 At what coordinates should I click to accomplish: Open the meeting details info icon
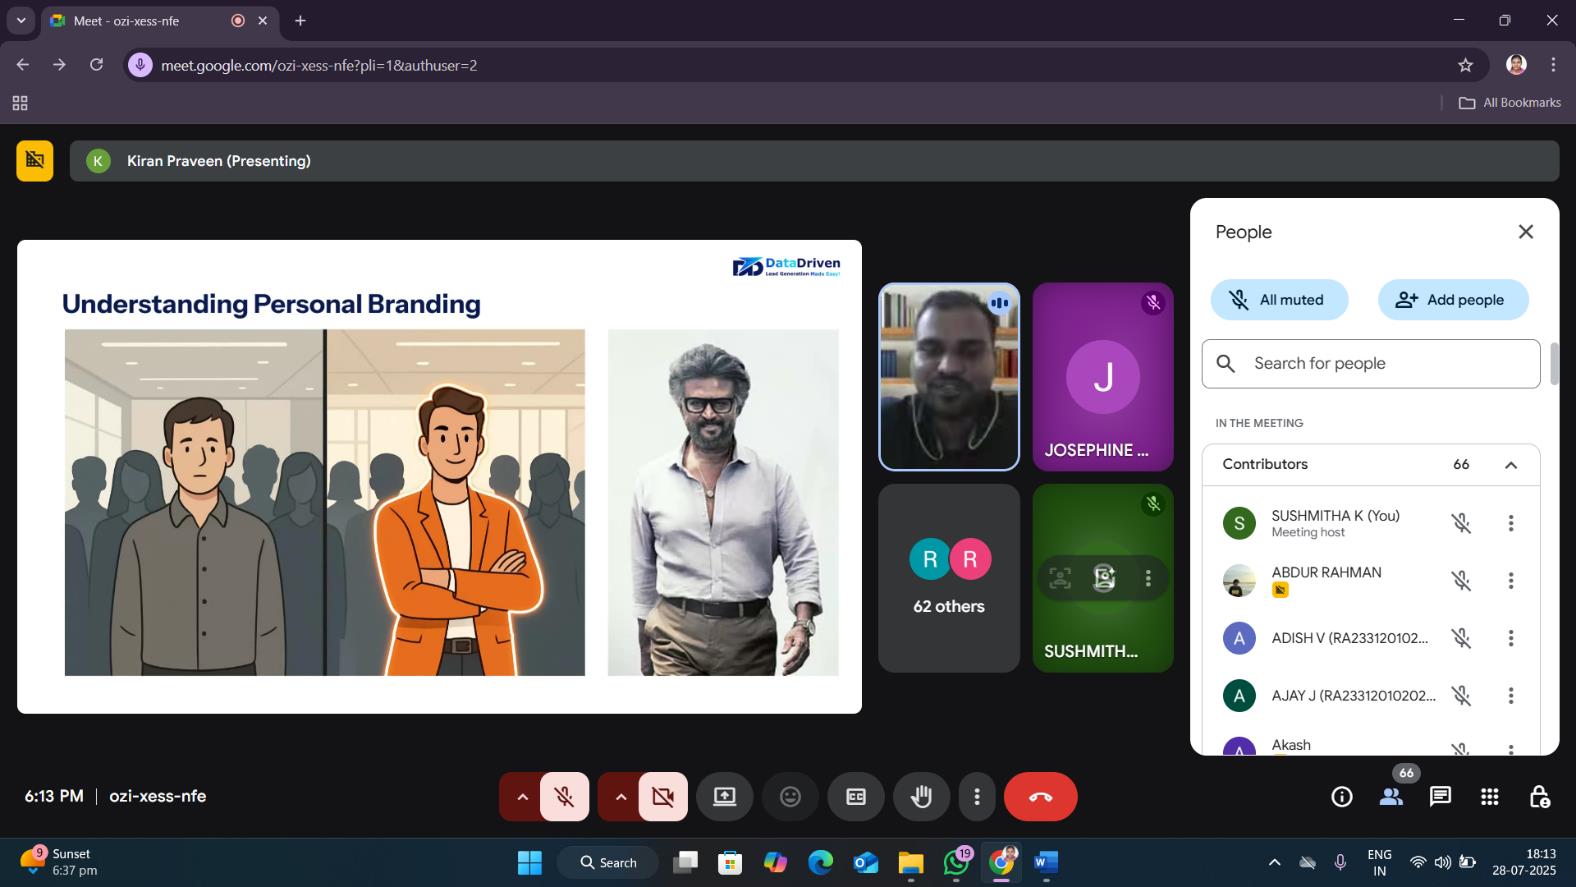[x=1342, y=797]
